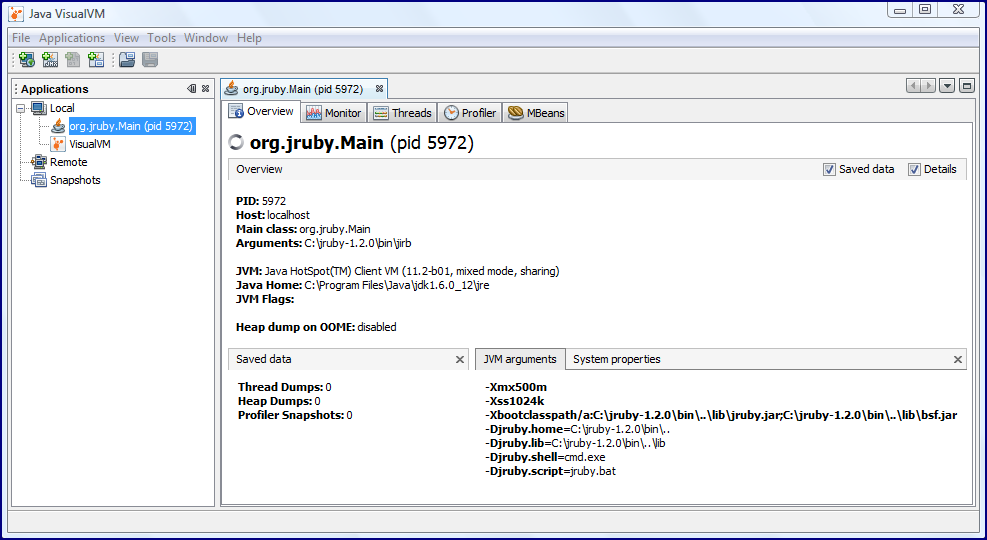
Task: Click the -Djruby.script=jruby.bat argument
Action: tap(550, 471)
